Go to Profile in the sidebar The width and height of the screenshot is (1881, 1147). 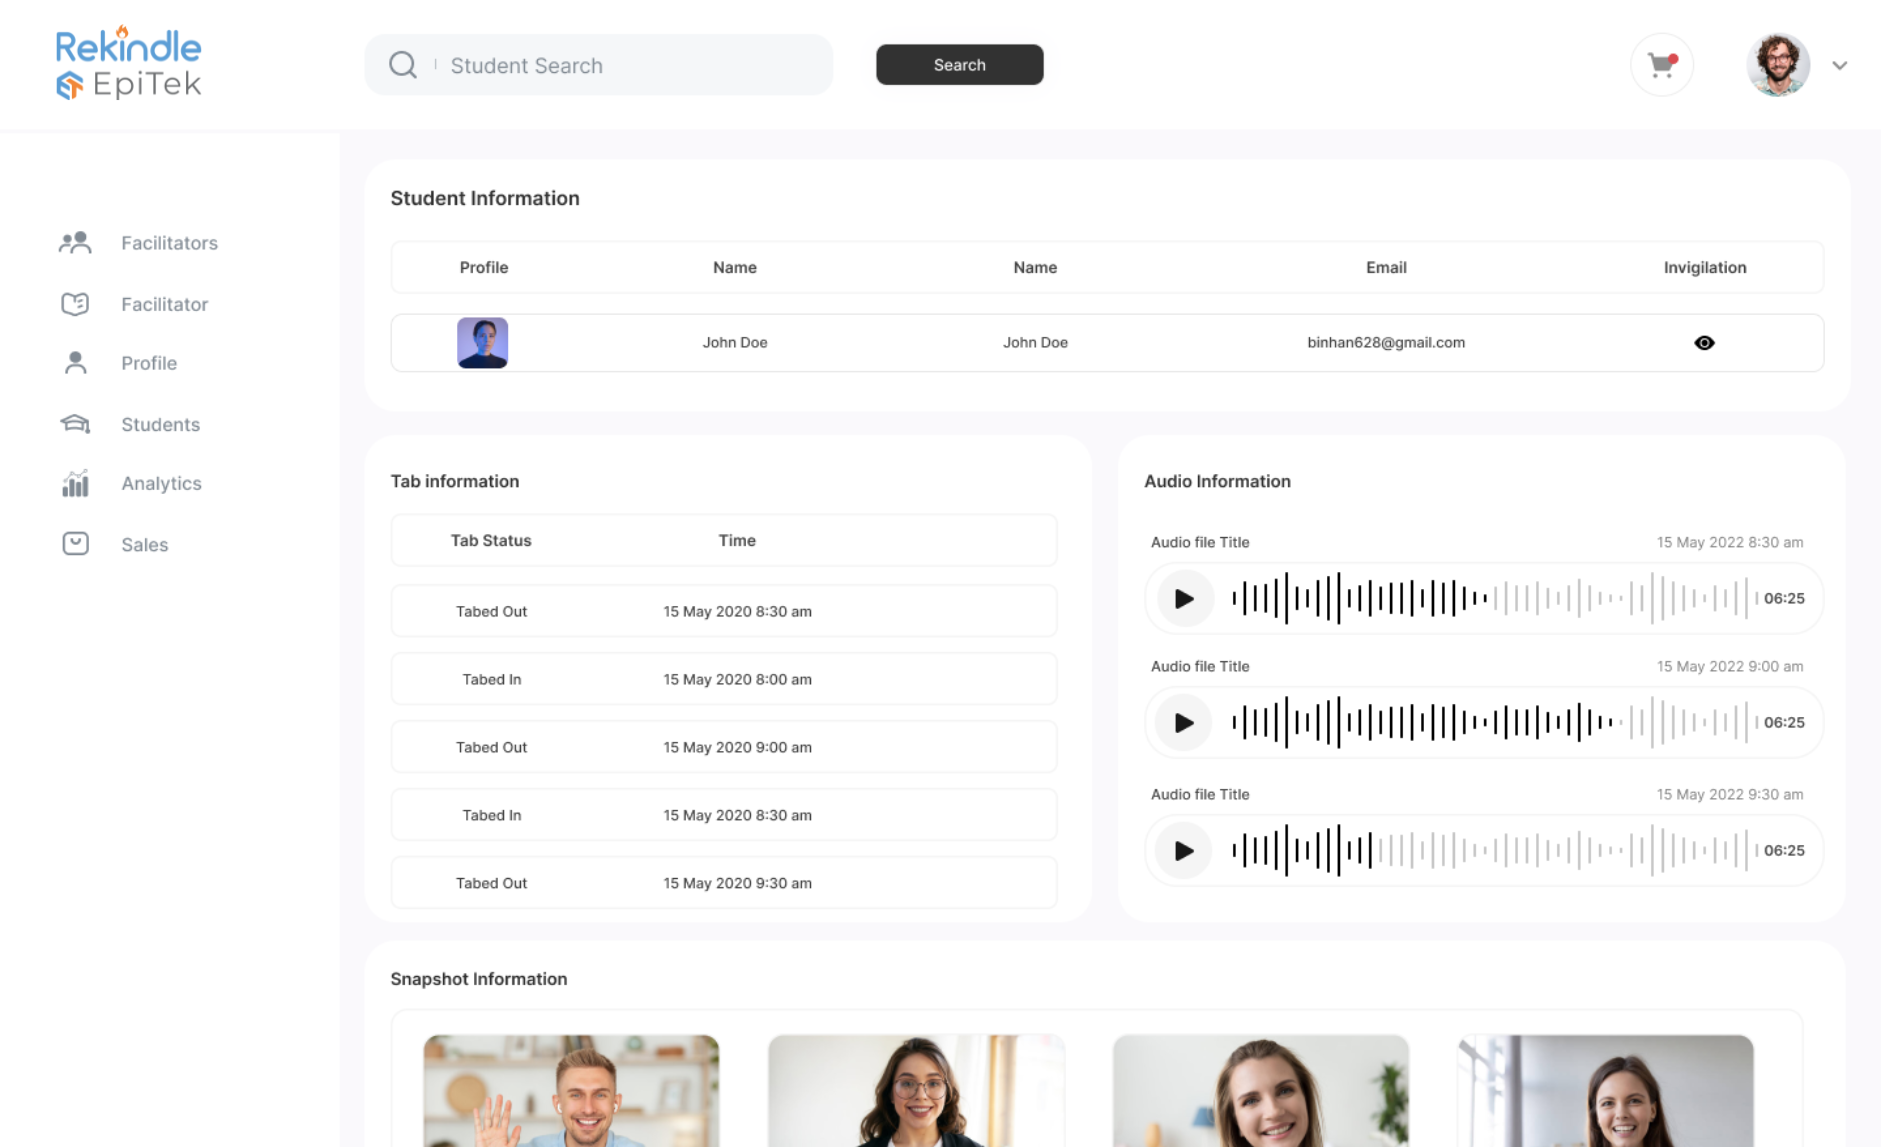click(x=149, y=363)
